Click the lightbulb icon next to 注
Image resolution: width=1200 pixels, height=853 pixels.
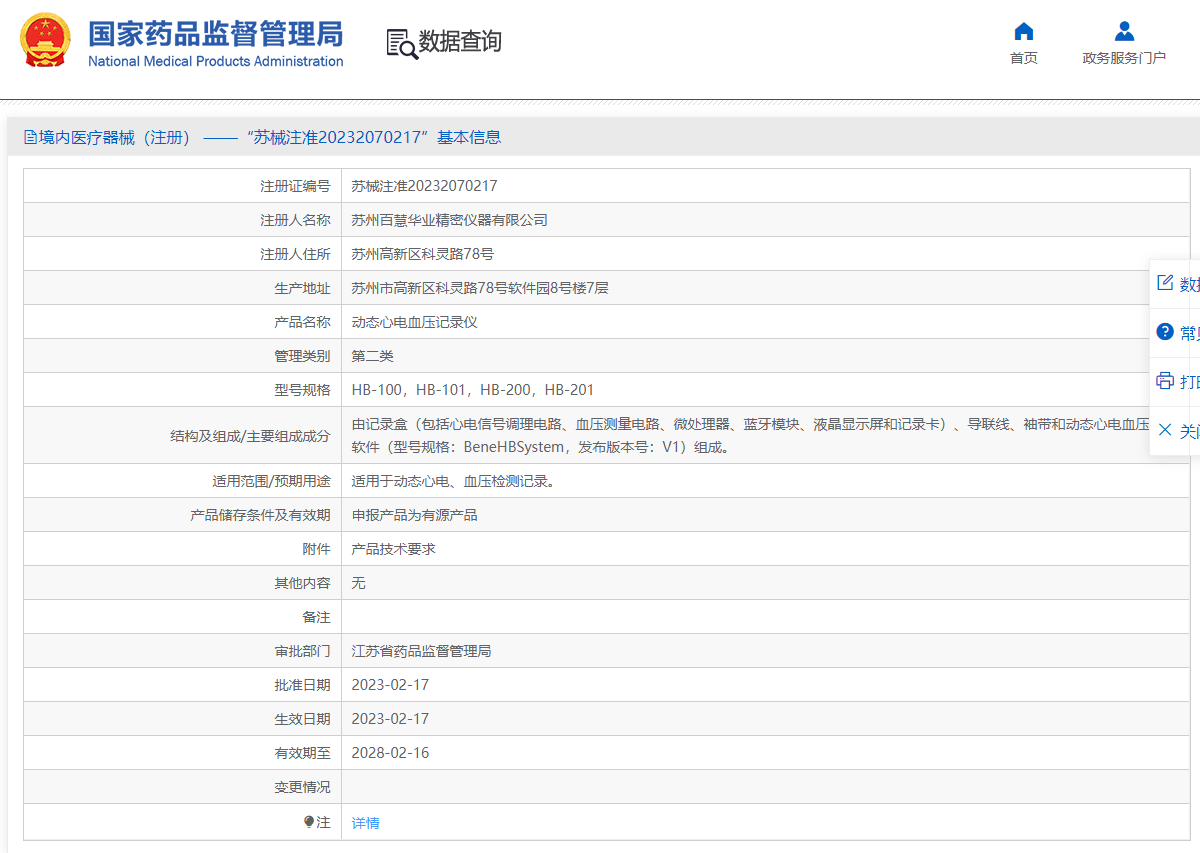pyautogui.click(x=309, y=822)
